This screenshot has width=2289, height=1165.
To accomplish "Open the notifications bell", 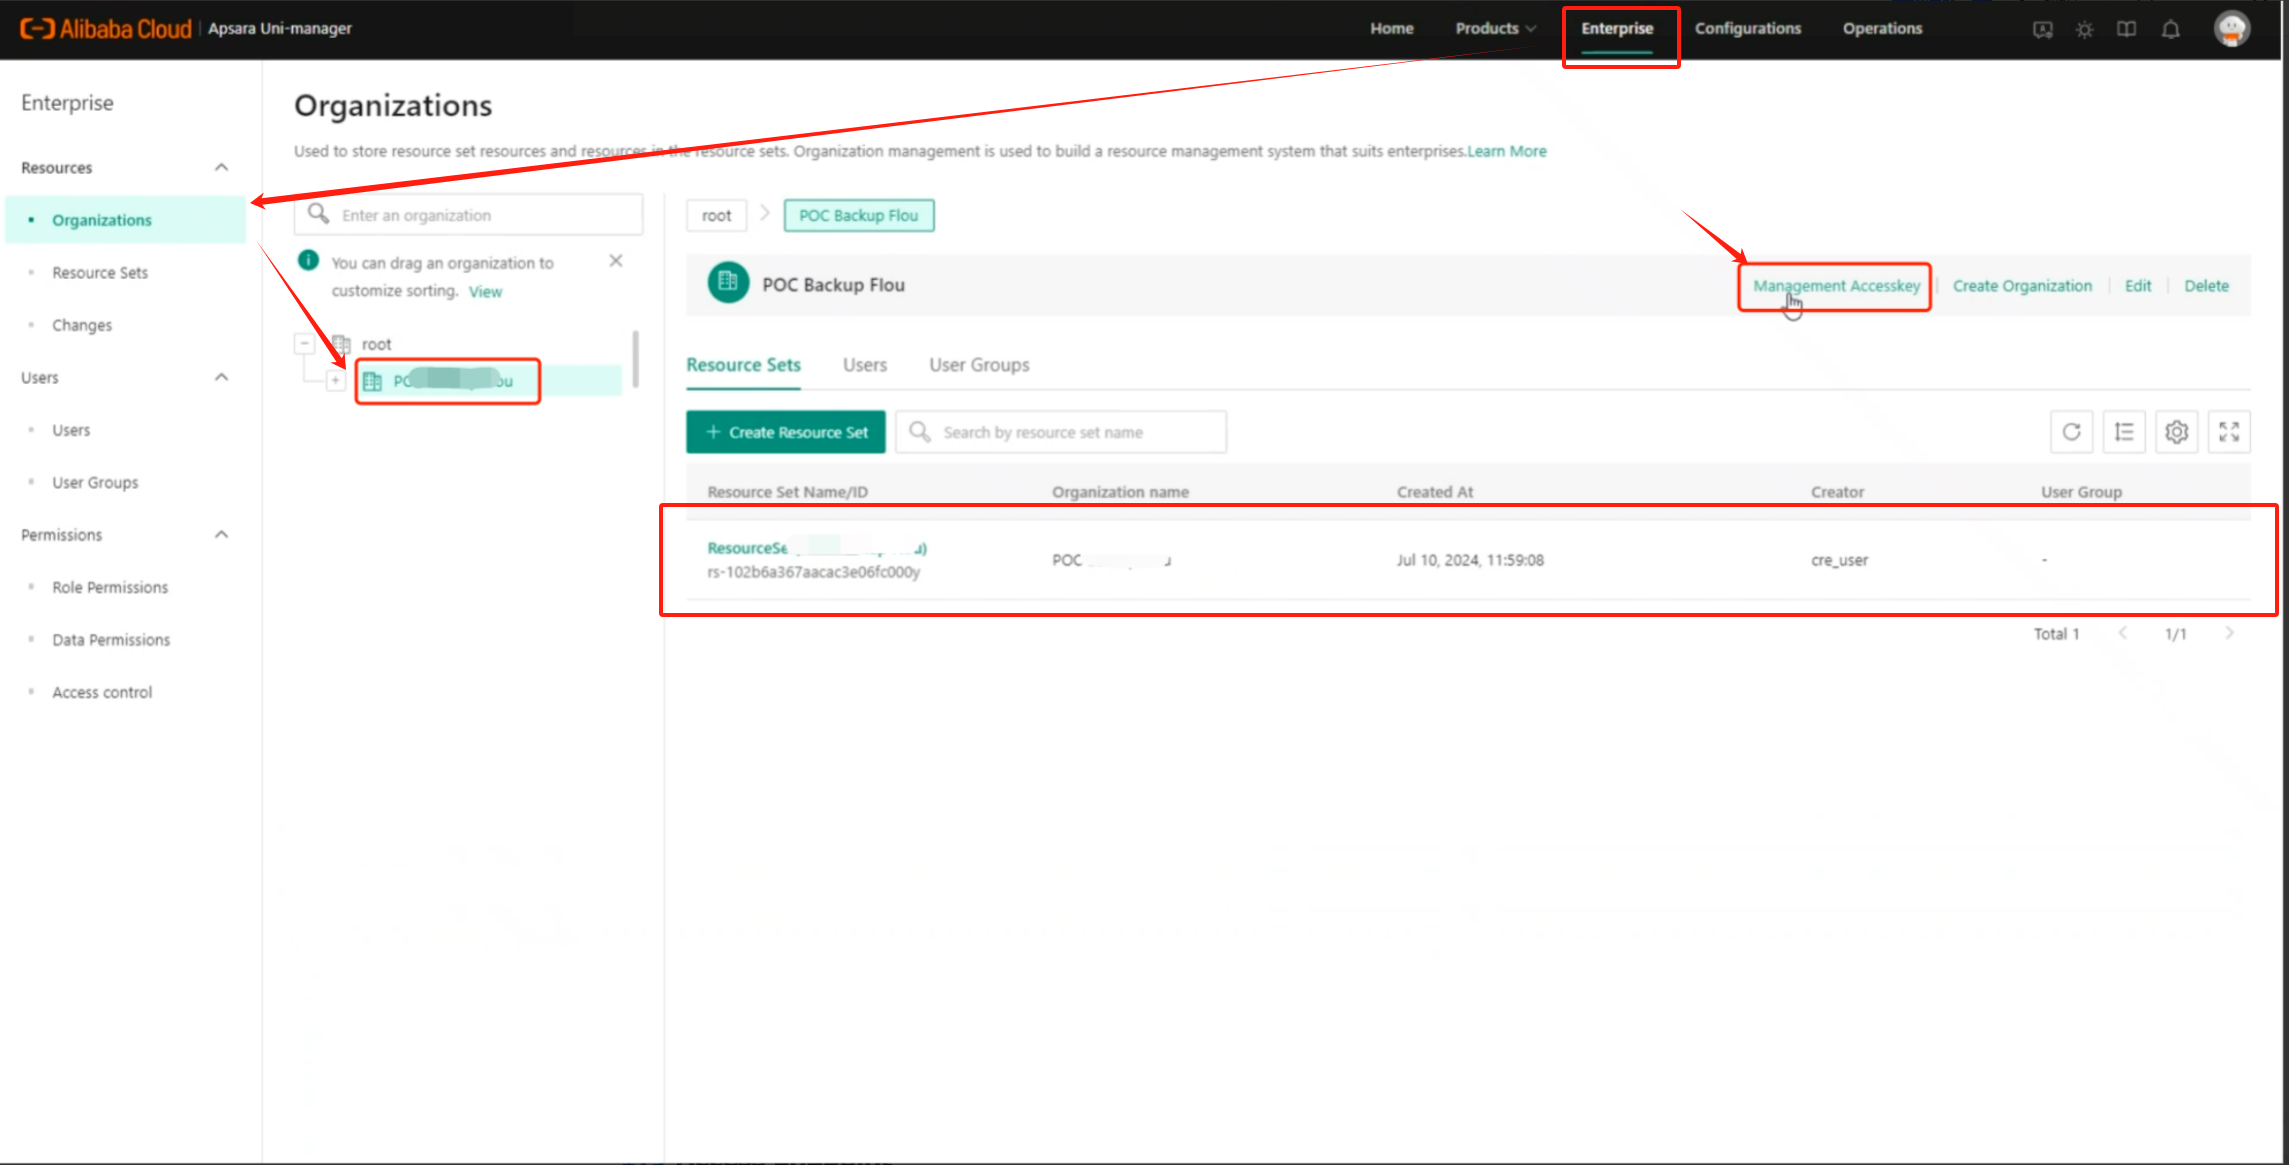I will coord(2171,29).
